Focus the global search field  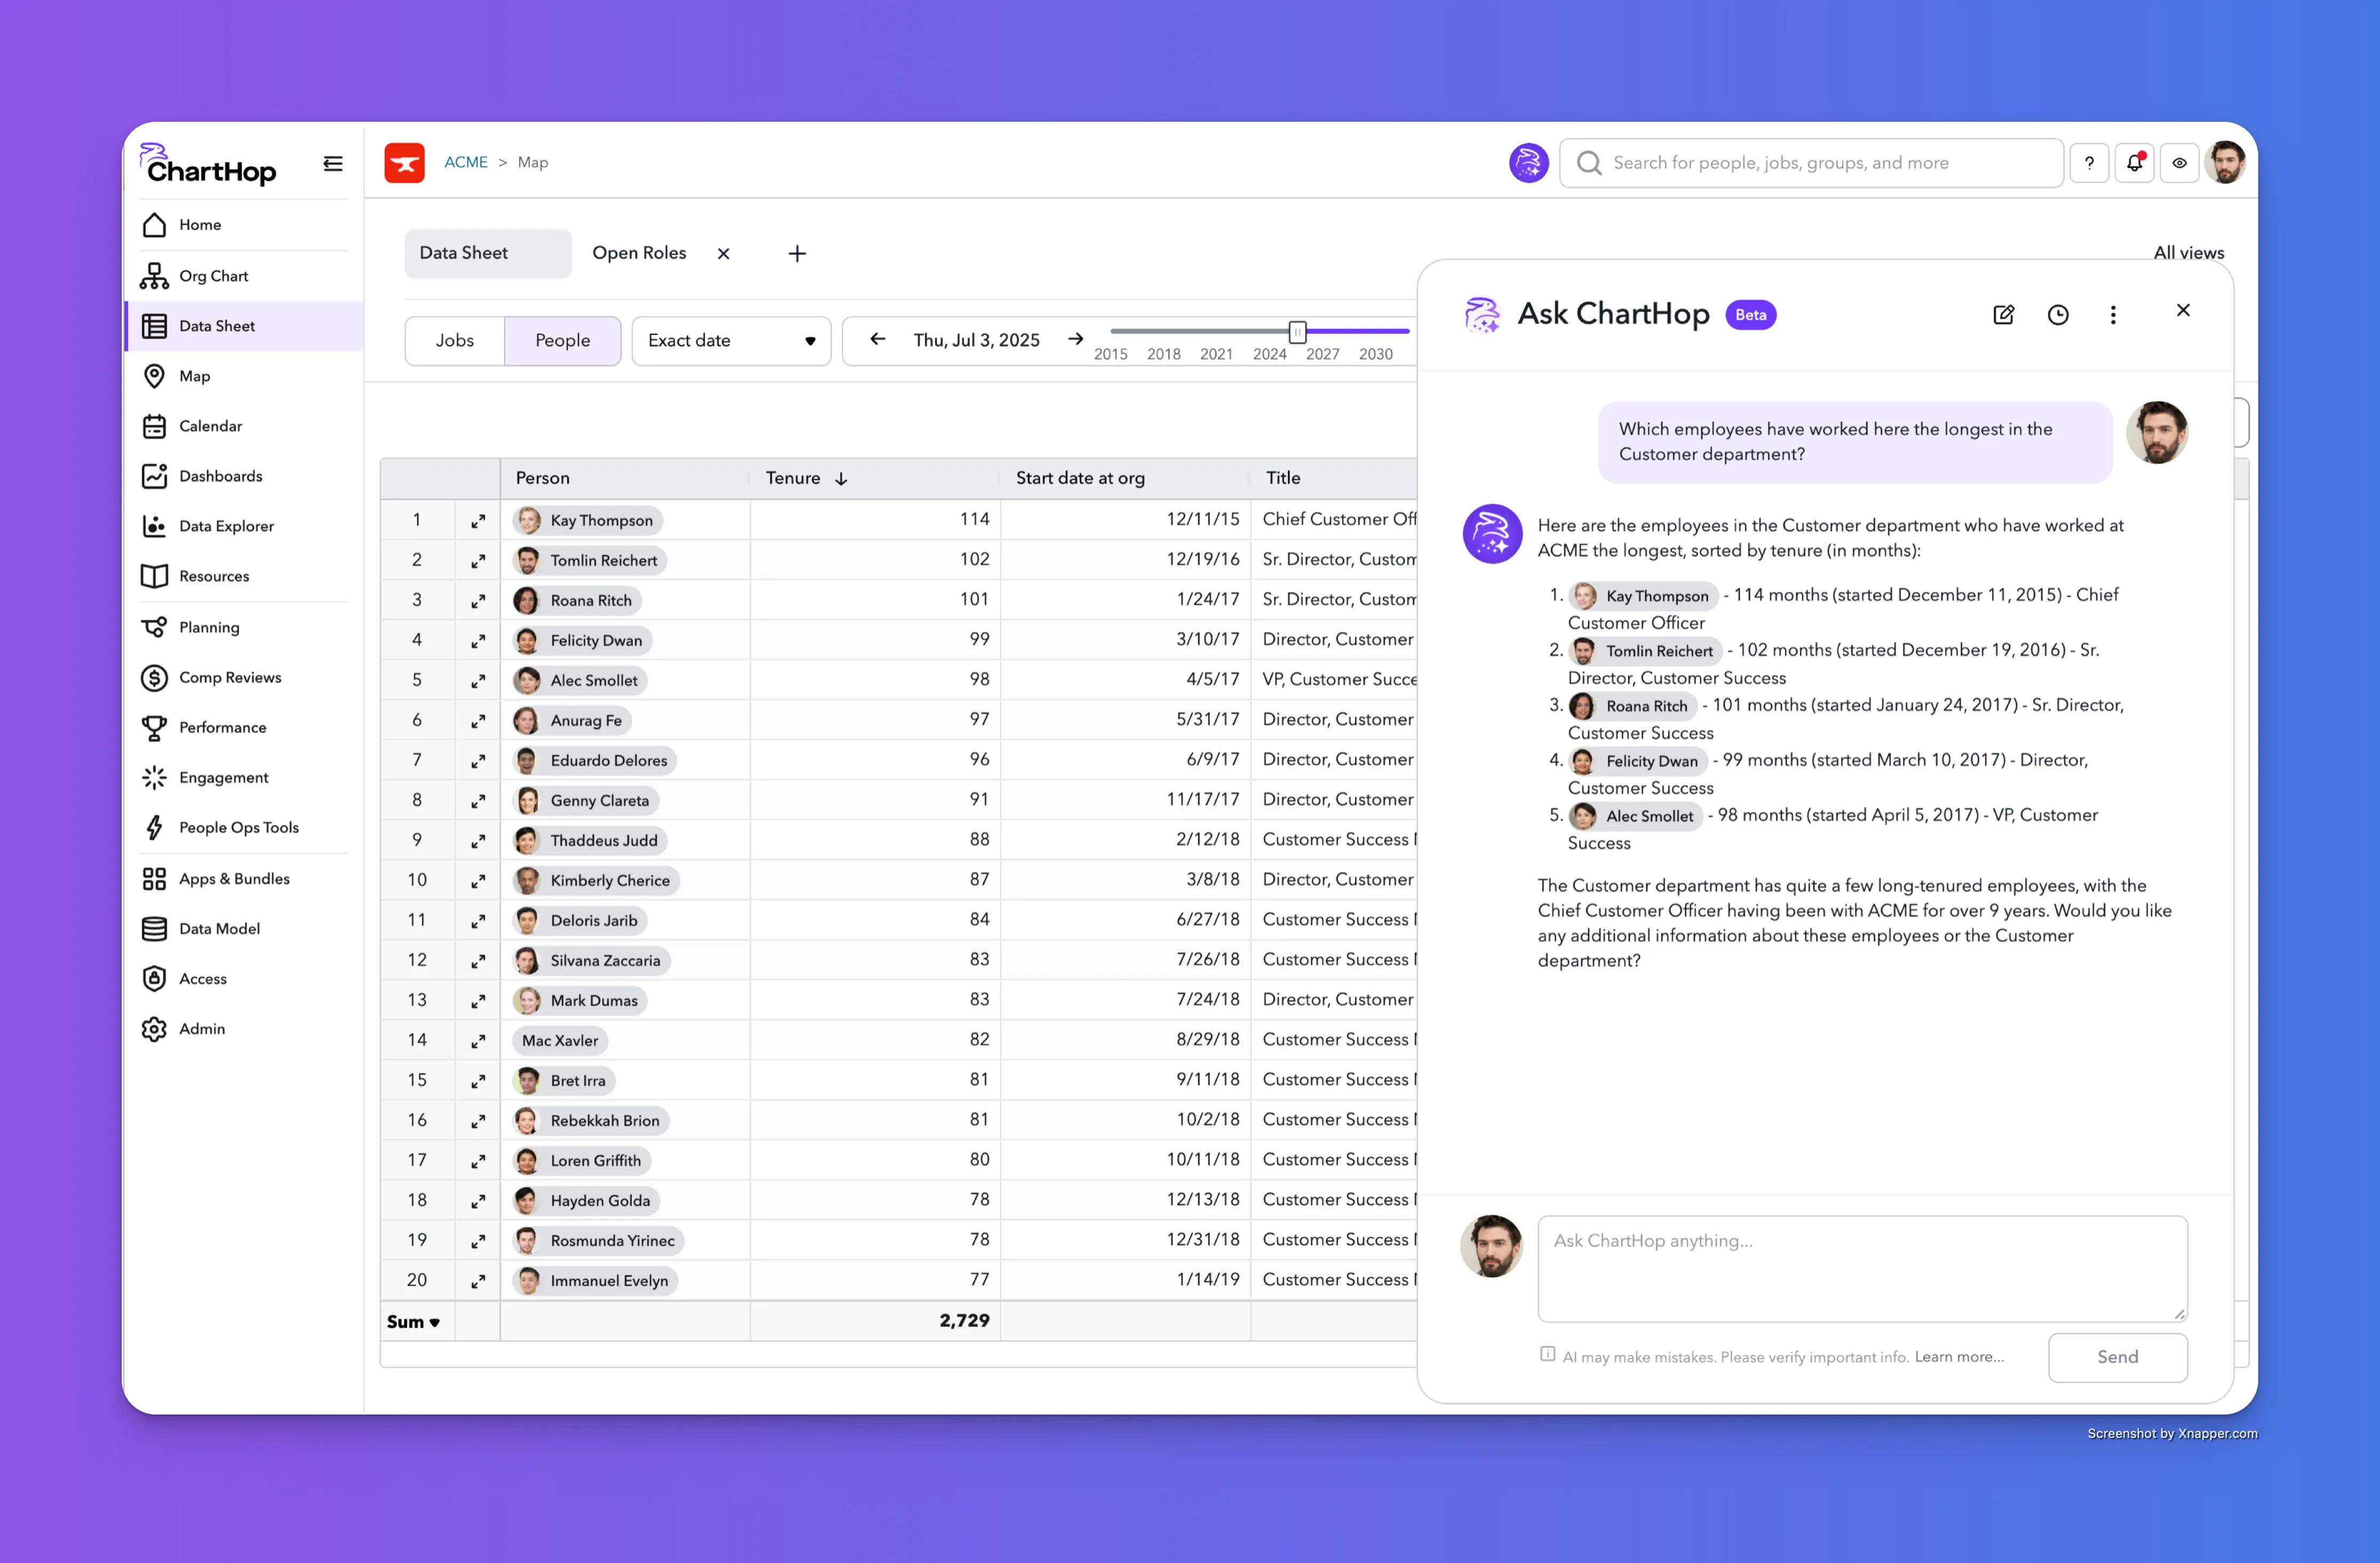click(1812, 163)
